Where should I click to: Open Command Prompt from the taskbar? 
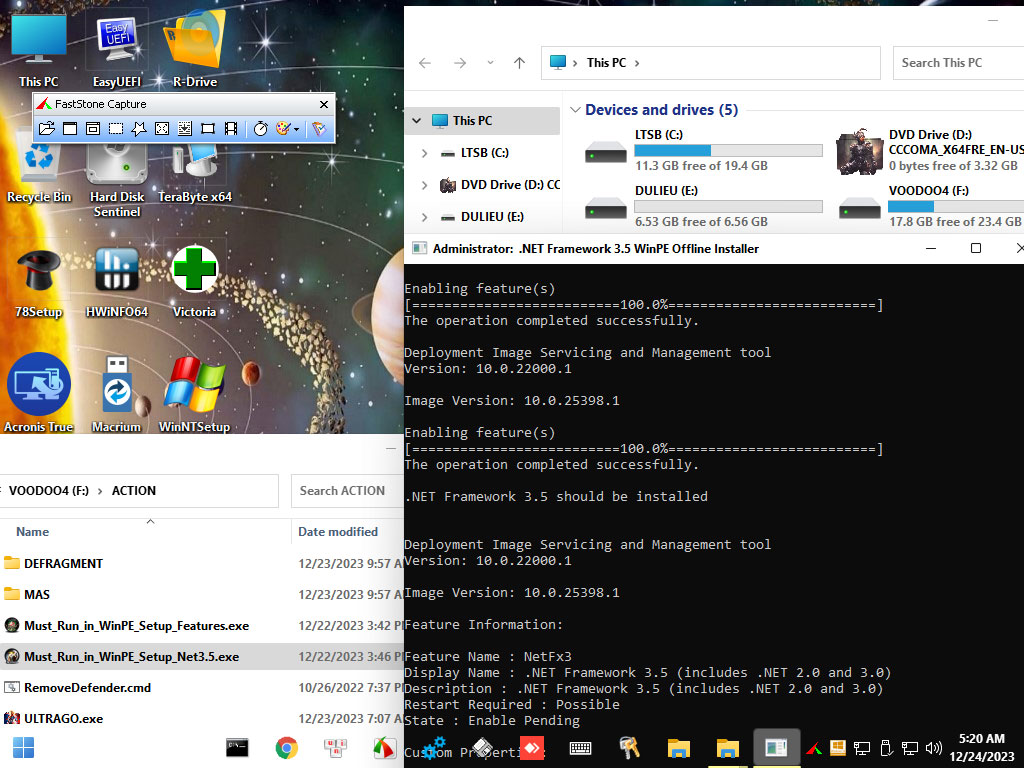click(237, 748)
